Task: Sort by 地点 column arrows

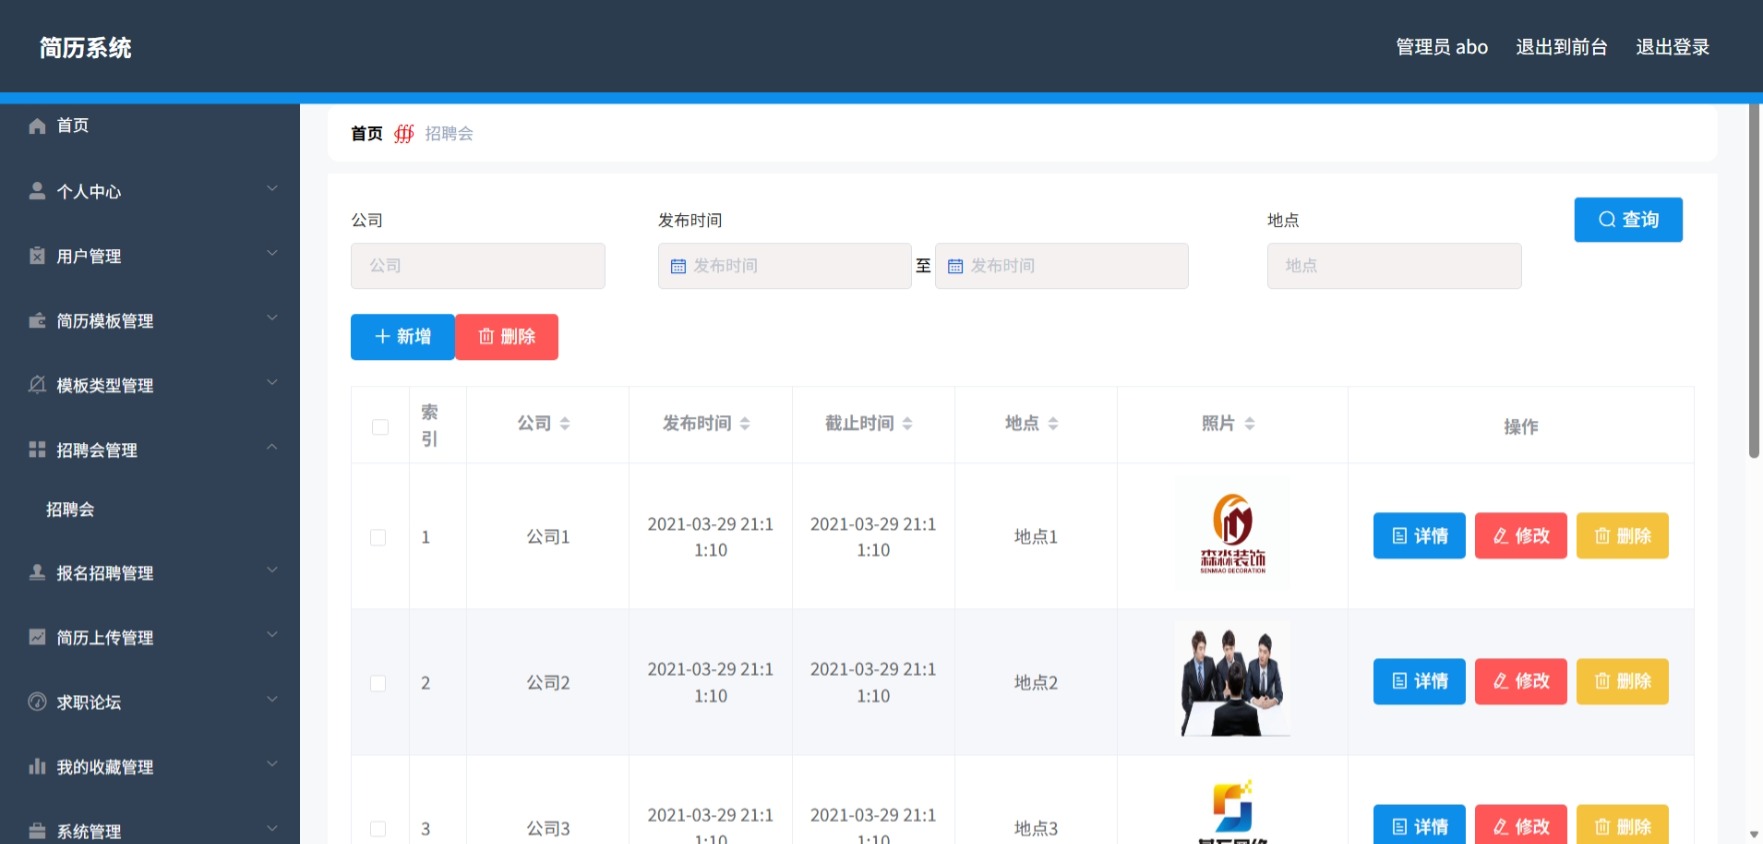Action: coord(1053,424)
